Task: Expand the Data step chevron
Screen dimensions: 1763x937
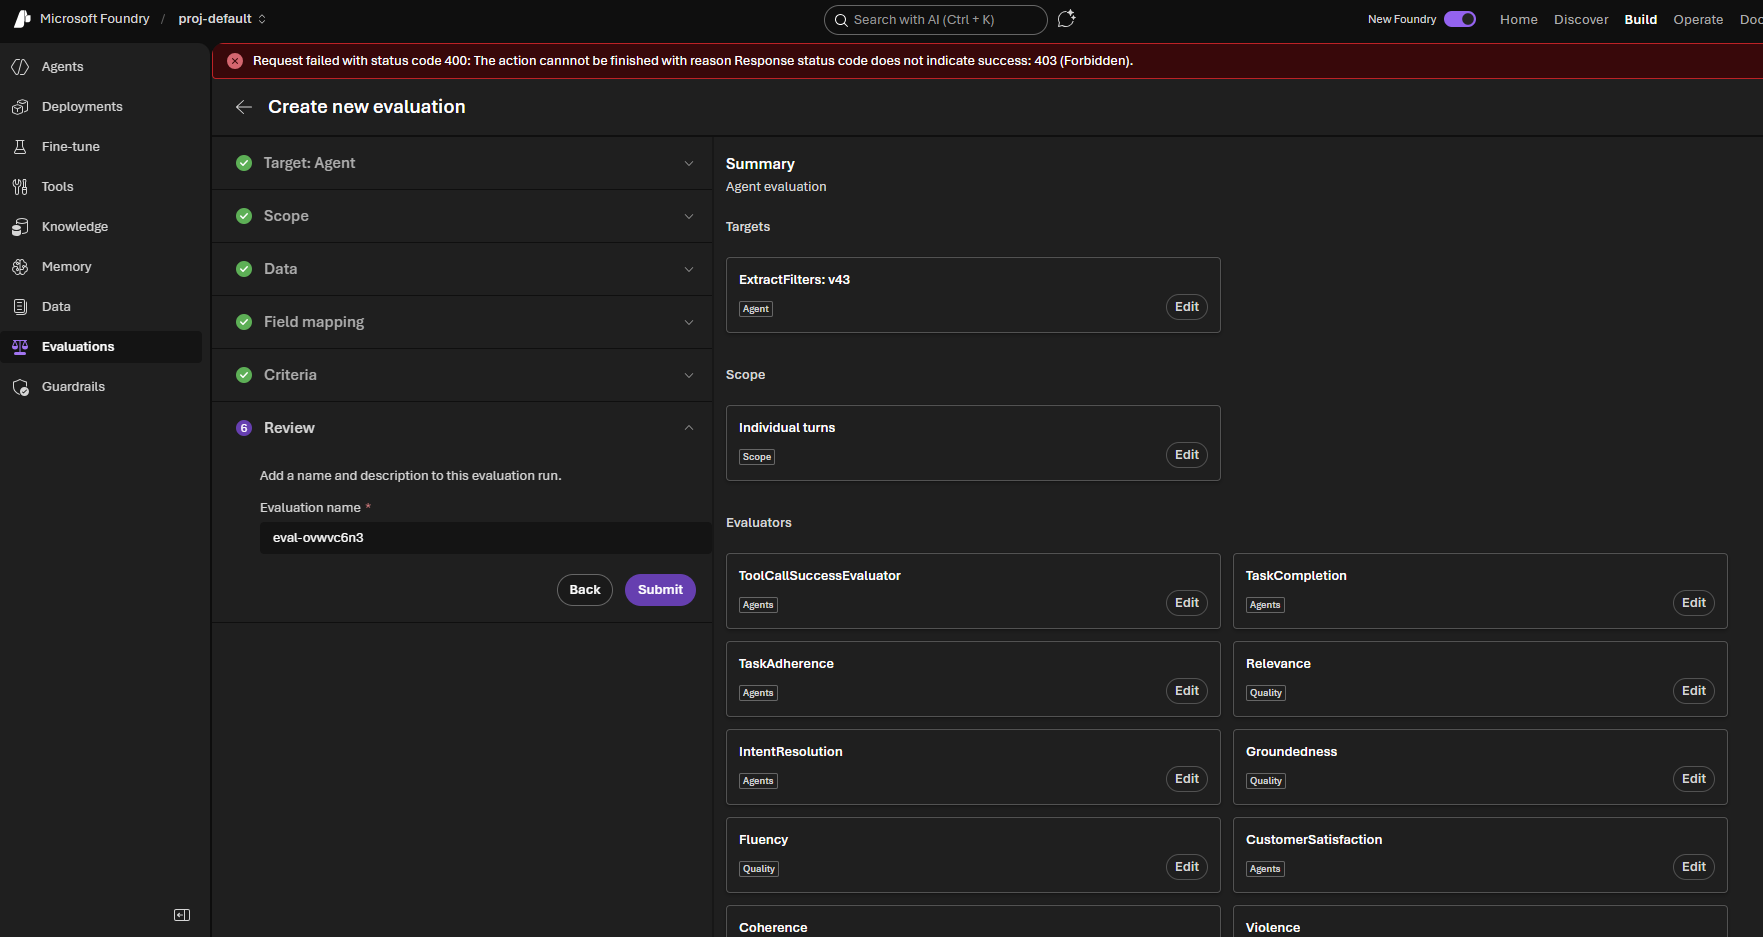Action: coord(689,269)
